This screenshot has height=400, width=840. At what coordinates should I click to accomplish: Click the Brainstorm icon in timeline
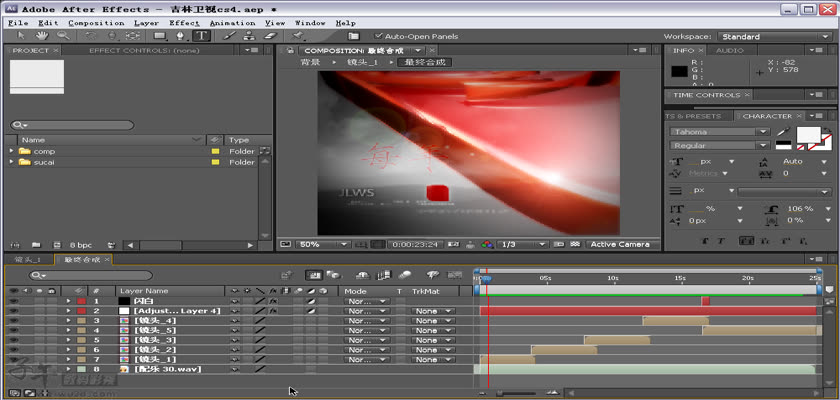point(433,275)
